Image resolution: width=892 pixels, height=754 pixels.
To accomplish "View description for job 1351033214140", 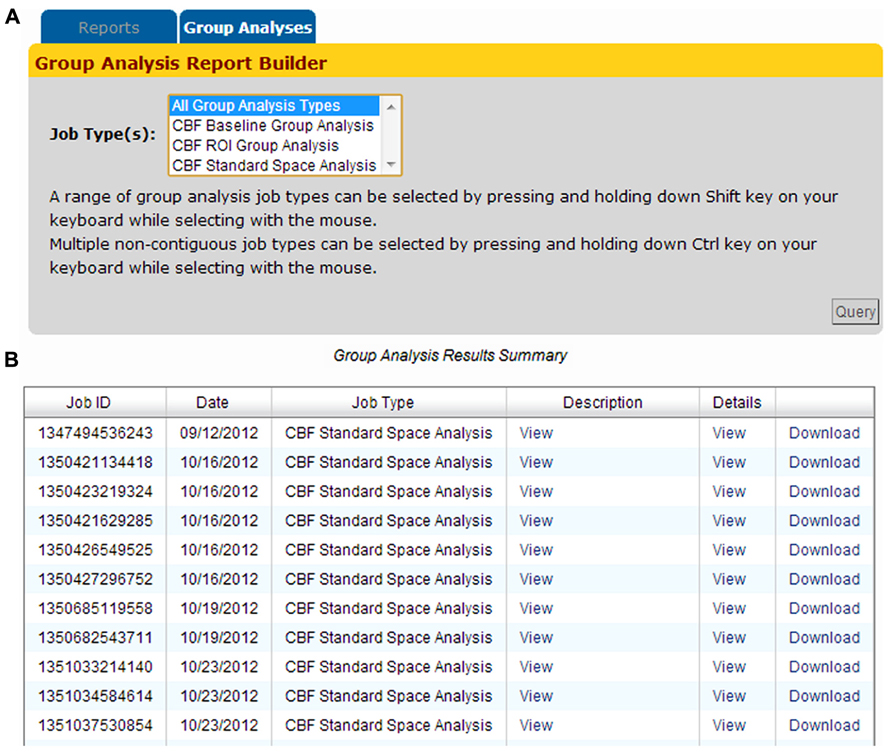I will 536,666.
